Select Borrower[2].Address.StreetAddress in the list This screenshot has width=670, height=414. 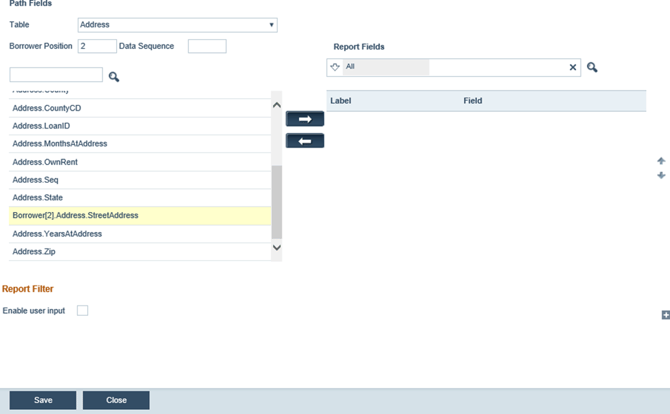(x=140, y=215)
